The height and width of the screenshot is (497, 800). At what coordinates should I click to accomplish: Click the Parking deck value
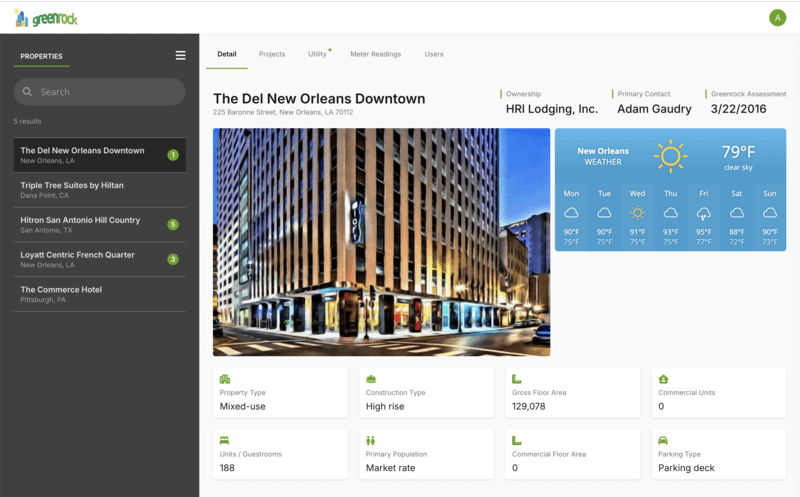click(686, 468)
